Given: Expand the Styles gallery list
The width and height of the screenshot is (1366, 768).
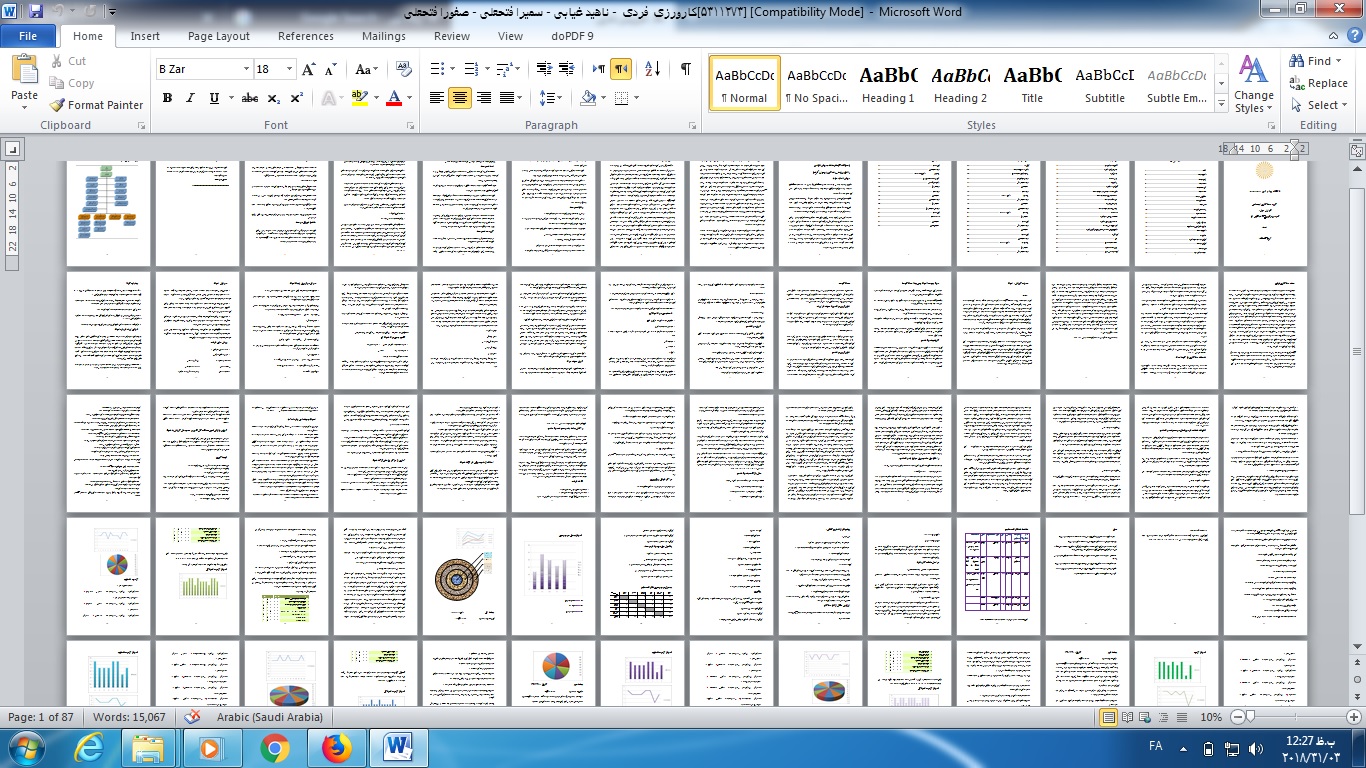Looking at the screenshot, I should pos(1221,103).
